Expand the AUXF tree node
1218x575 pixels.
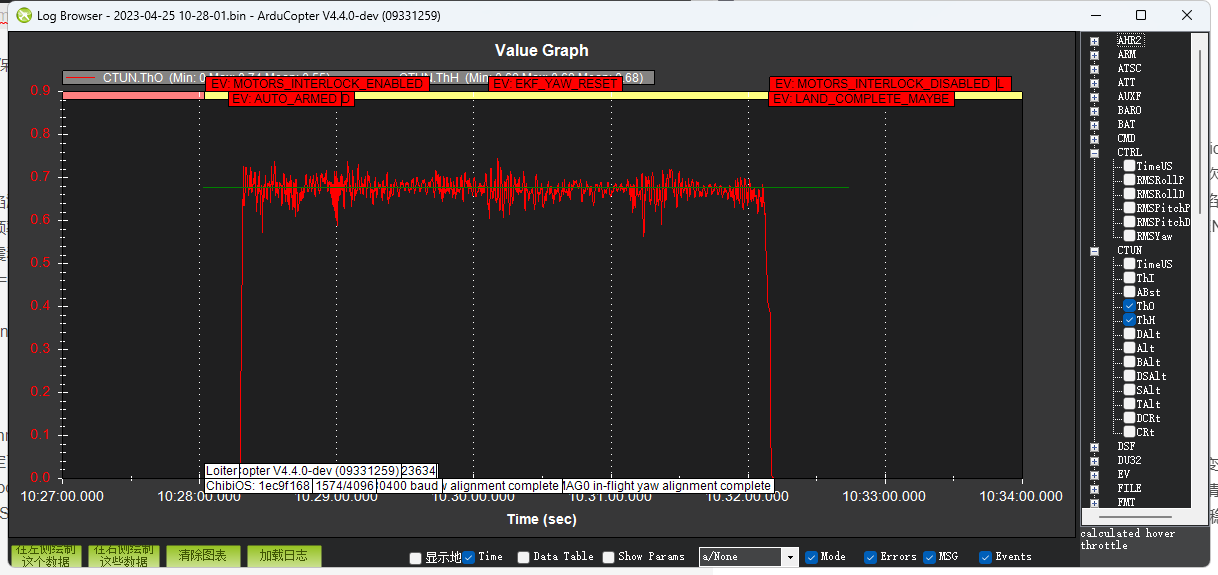tap(1095, 97)
